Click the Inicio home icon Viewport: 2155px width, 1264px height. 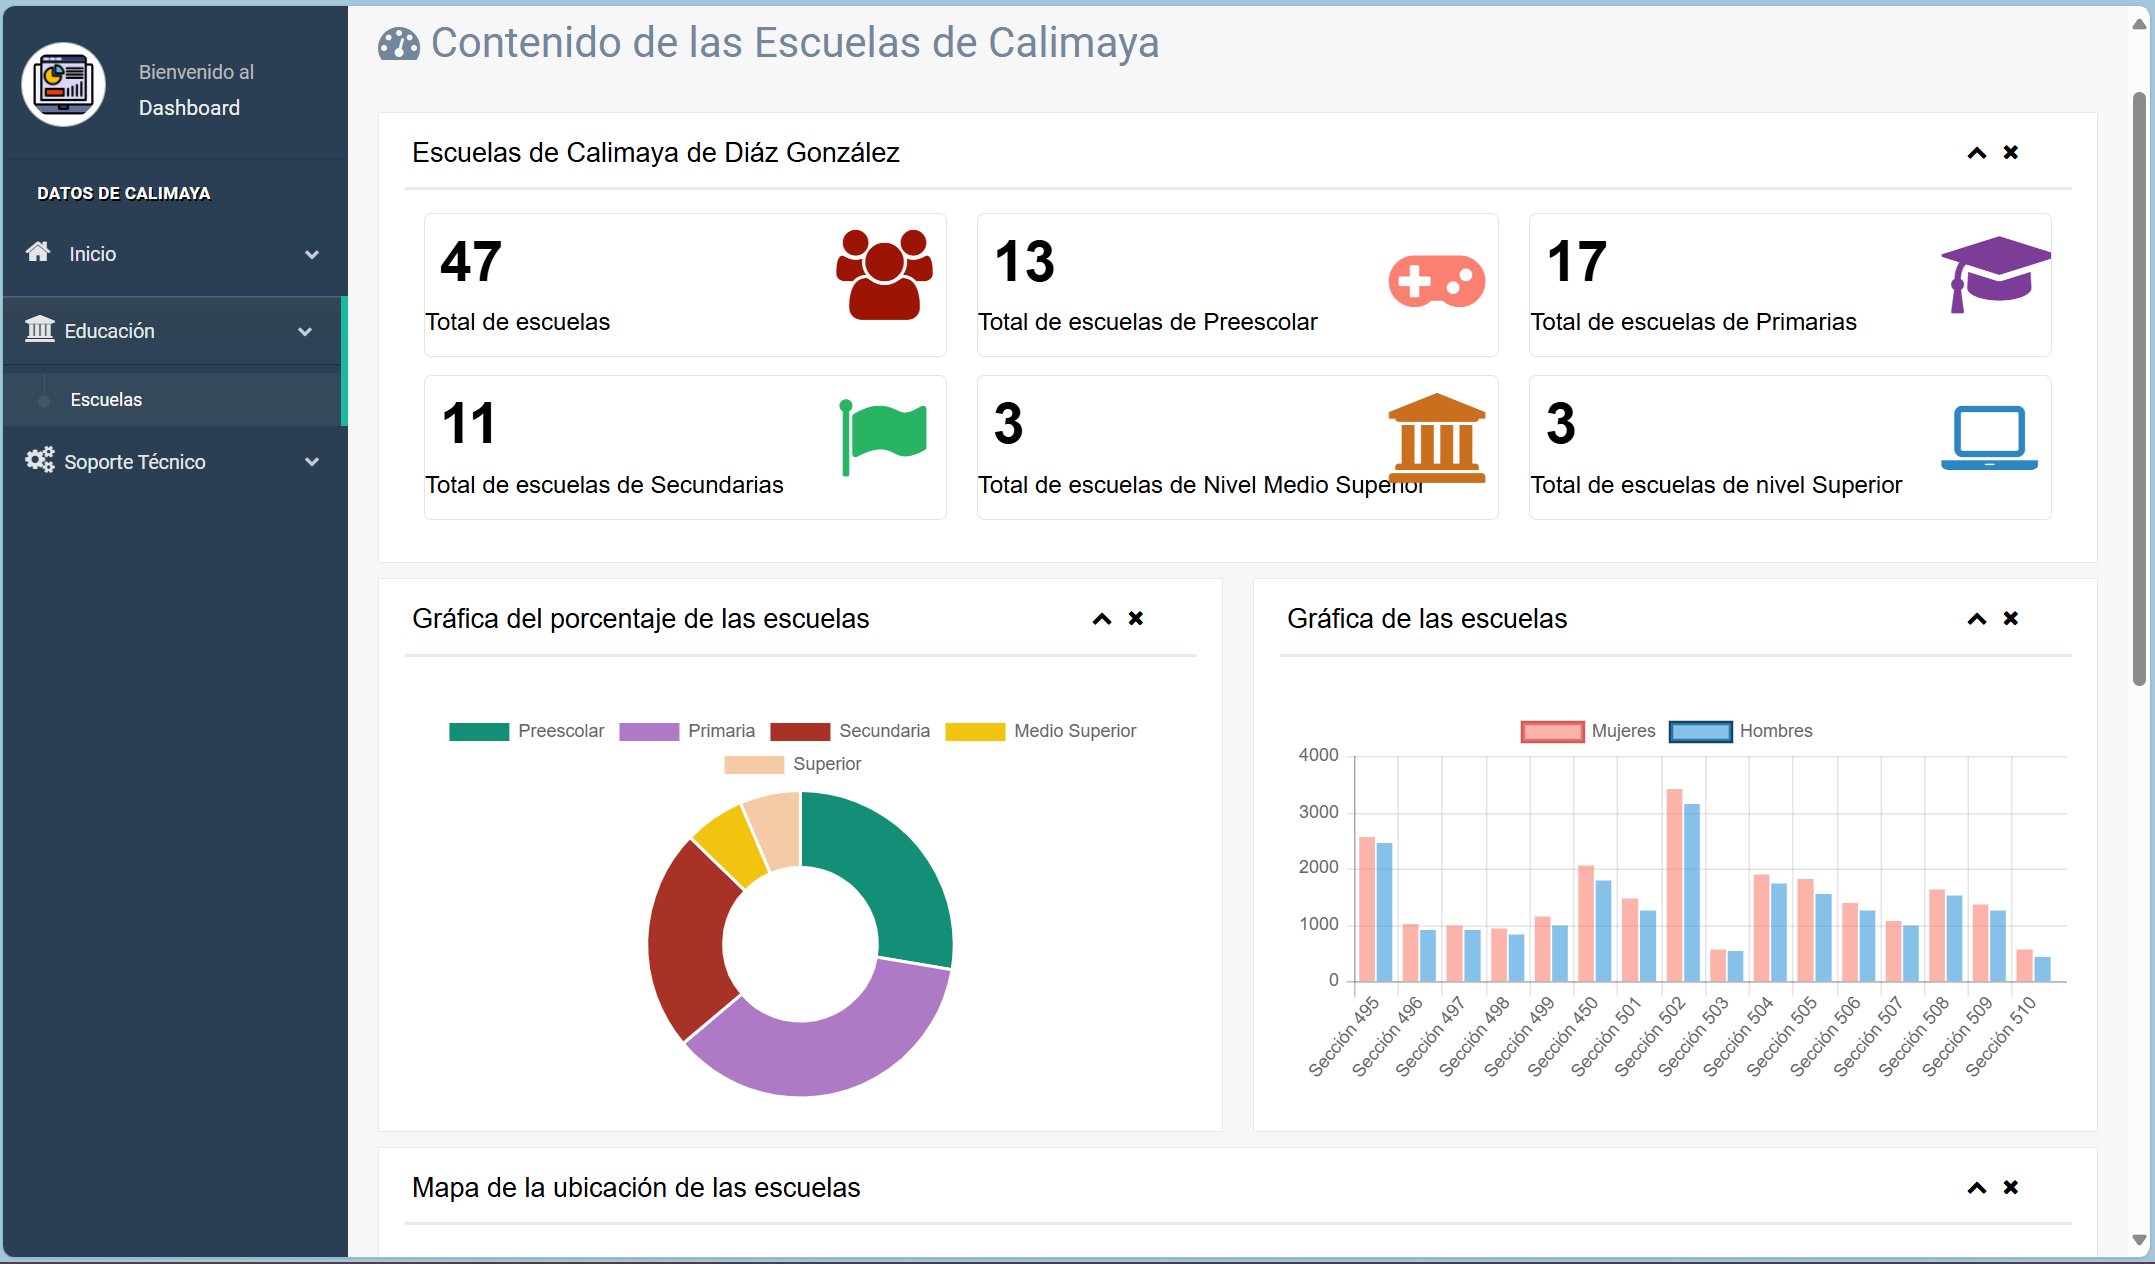click(38, 252)
